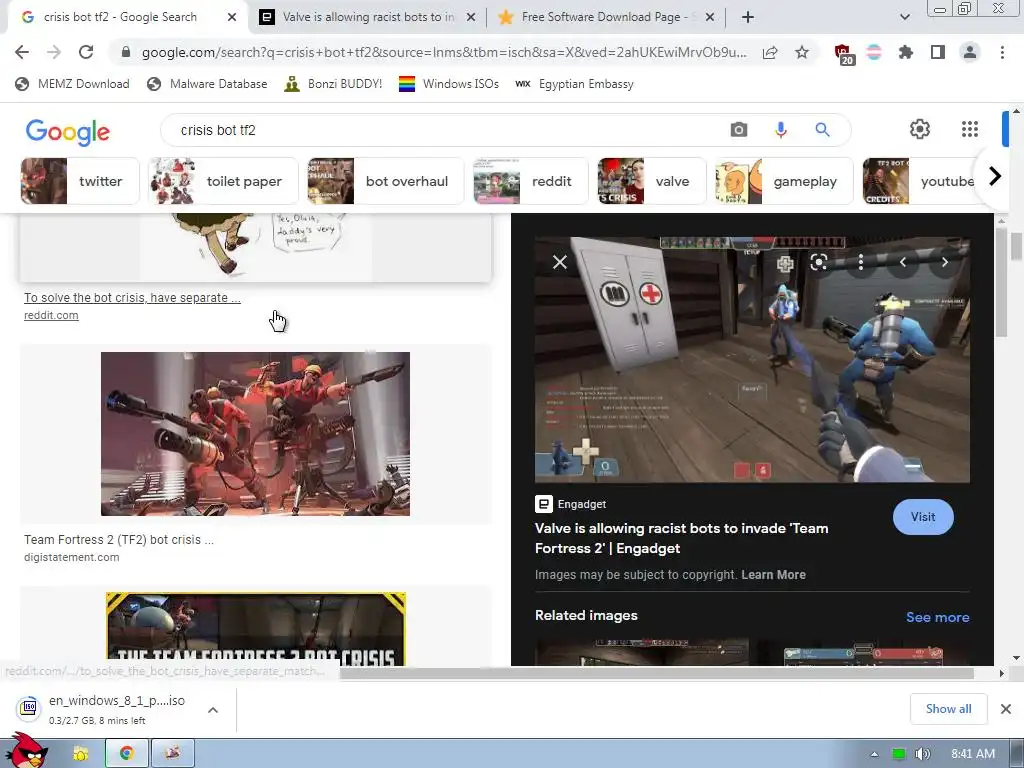1024x768 pixels.
Task: Filter results by twitter chip
Action: coord(80,181)
